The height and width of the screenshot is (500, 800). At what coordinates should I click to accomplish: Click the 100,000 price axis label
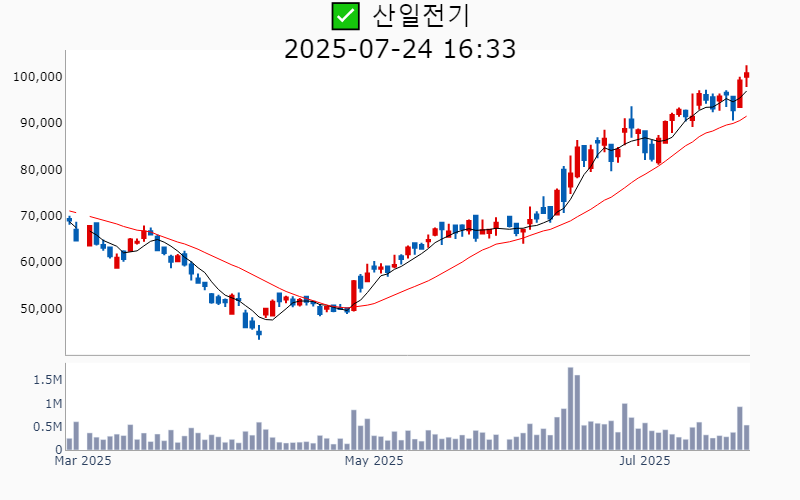38,77
